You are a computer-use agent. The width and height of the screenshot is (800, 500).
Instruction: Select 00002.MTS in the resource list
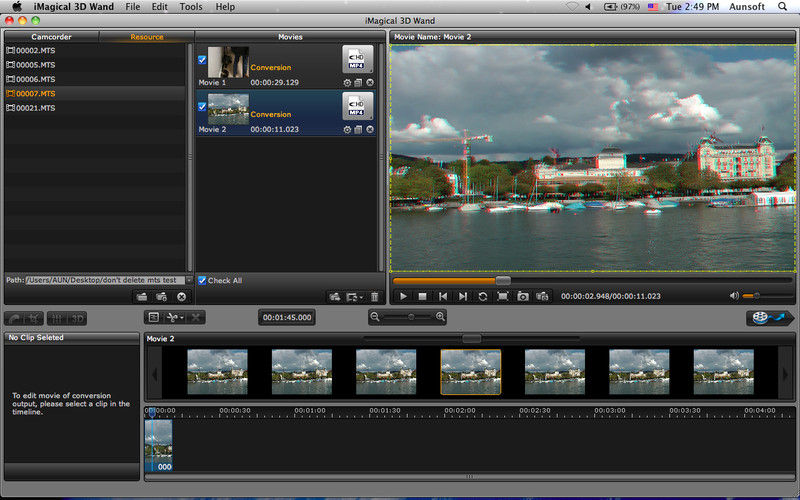[95, 51]
